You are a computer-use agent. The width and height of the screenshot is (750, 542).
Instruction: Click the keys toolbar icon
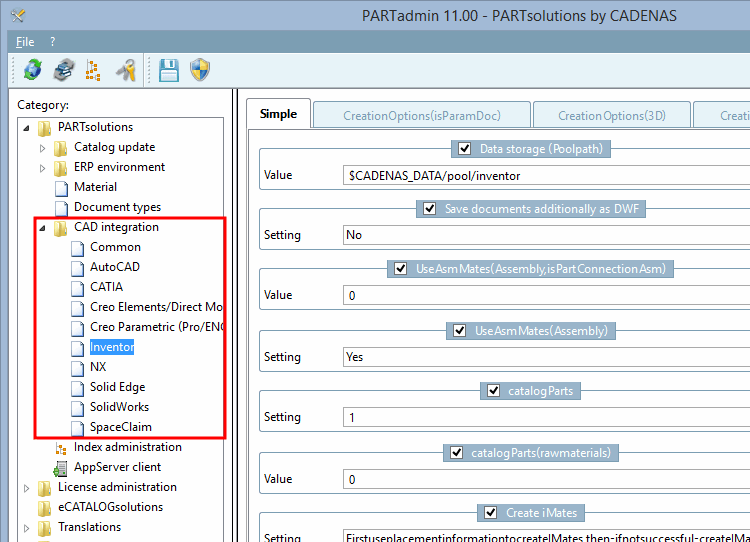126,70
